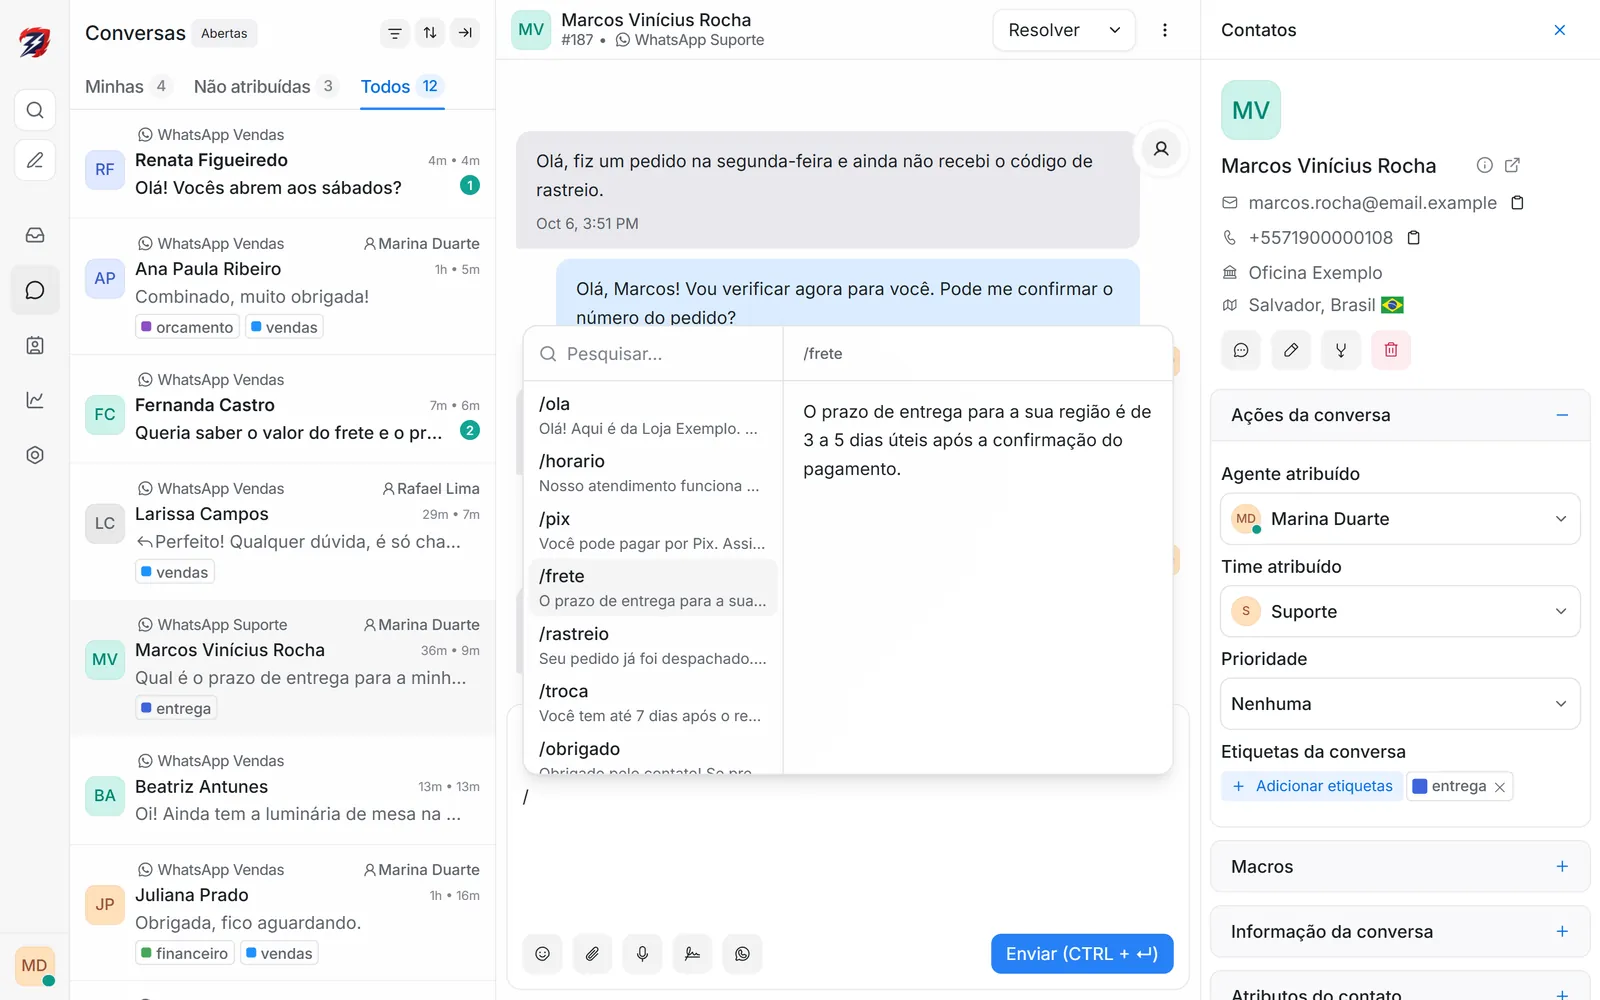Click the sort conversations icon
This screenshot has height=1000, width=1600.
[x=430, y=33]
